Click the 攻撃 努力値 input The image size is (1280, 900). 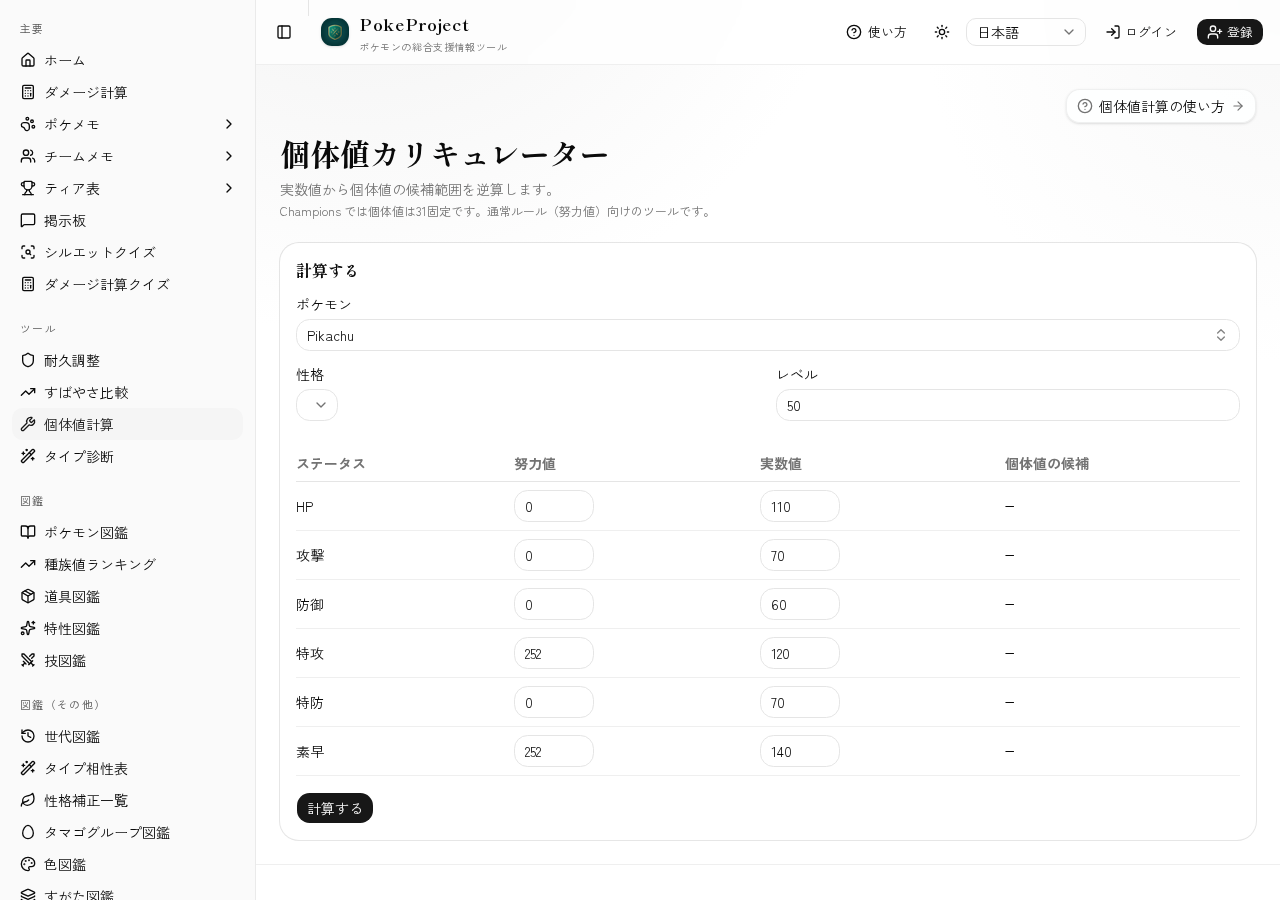pyautogui.click(x=554, y=555)
